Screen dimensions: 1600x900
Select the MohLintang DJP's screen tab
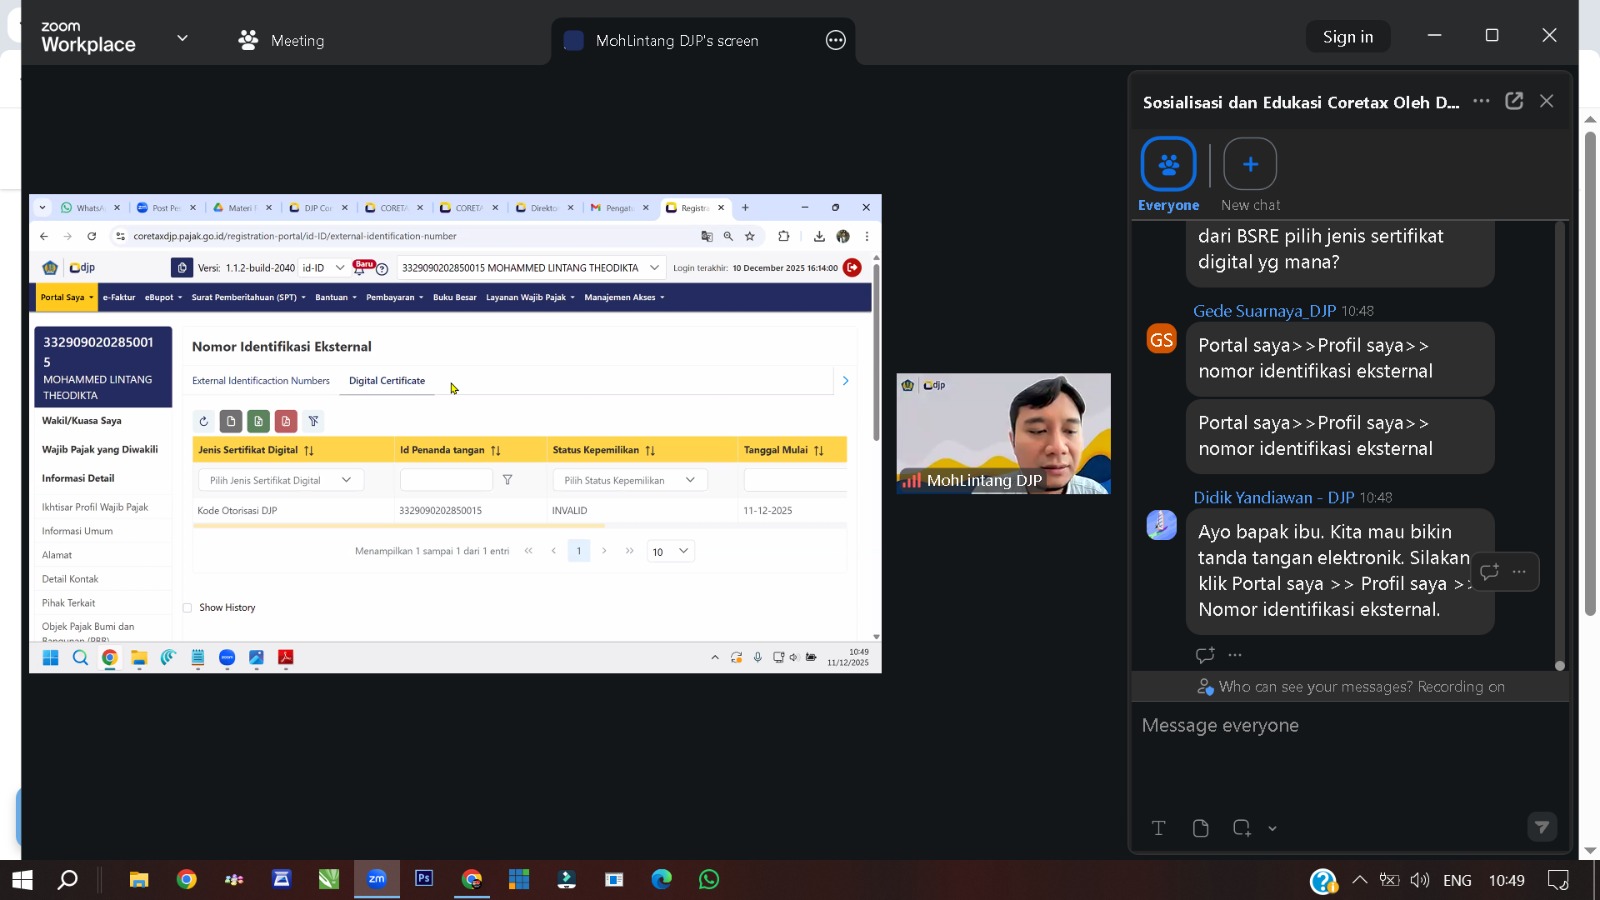pyautogui.click(x=676, y=40)
